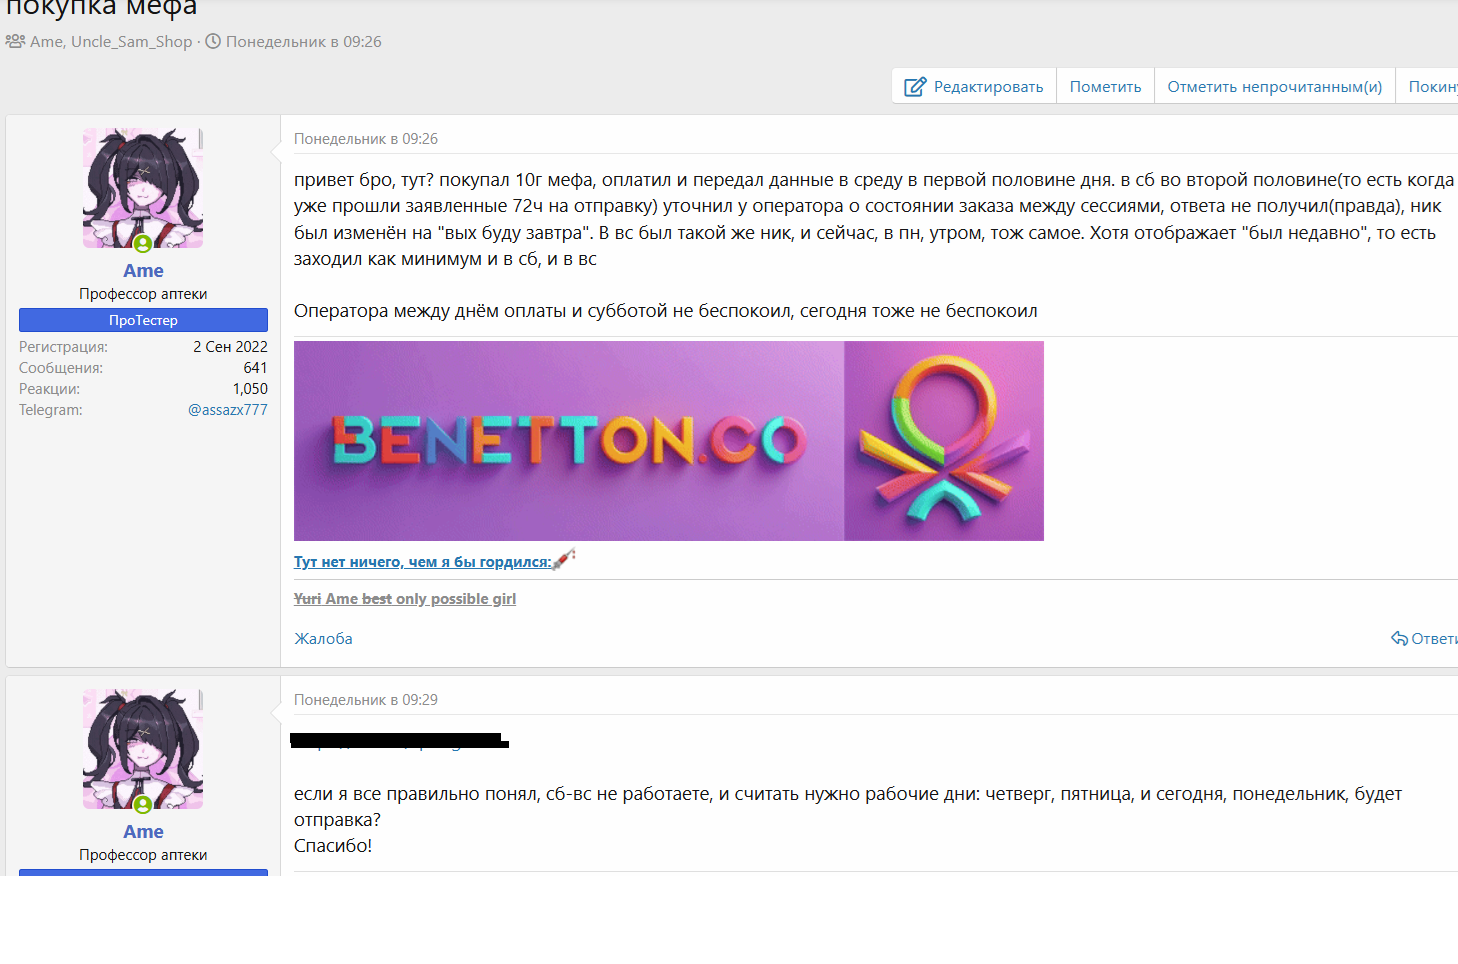The height and width of the screenshot is (964, 1458).
Task: Click the Реакции: label
Action: tap(49, 389)
